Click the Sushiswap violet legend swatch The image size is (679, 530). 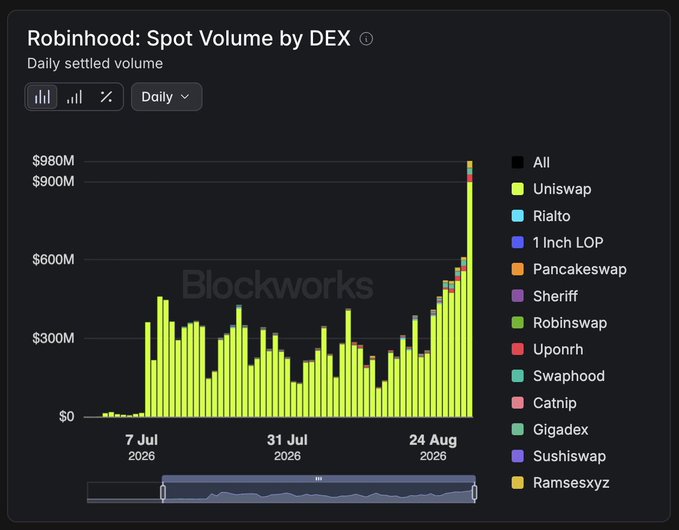click(517, 456)
